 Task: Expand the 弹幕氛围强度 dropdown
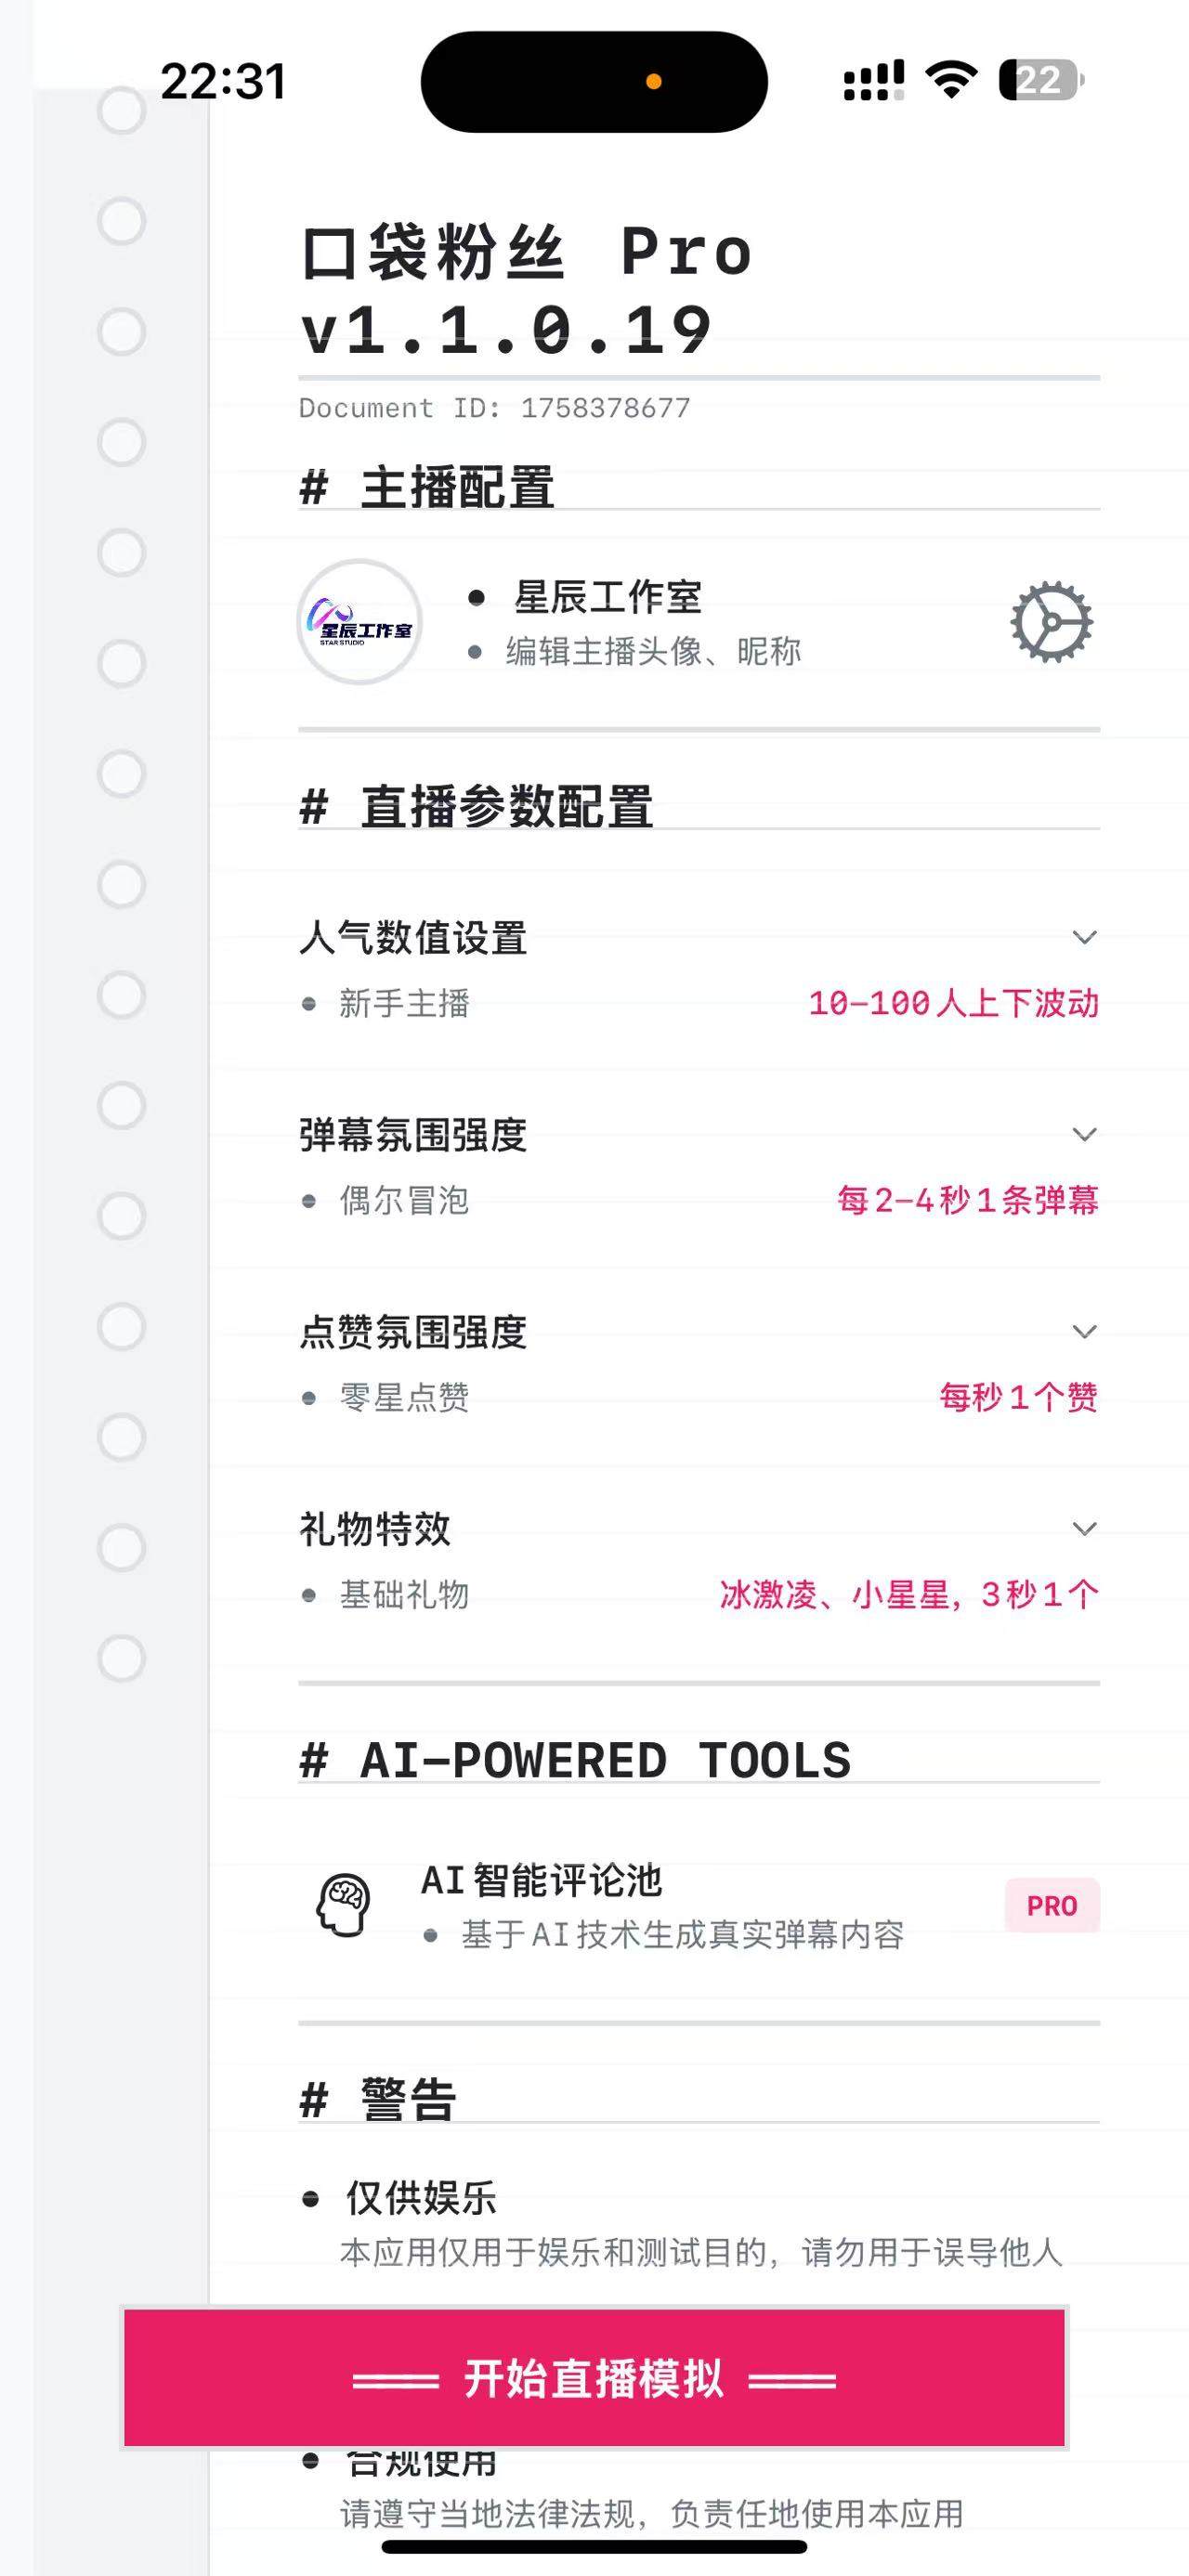tap(1086, 1137)
